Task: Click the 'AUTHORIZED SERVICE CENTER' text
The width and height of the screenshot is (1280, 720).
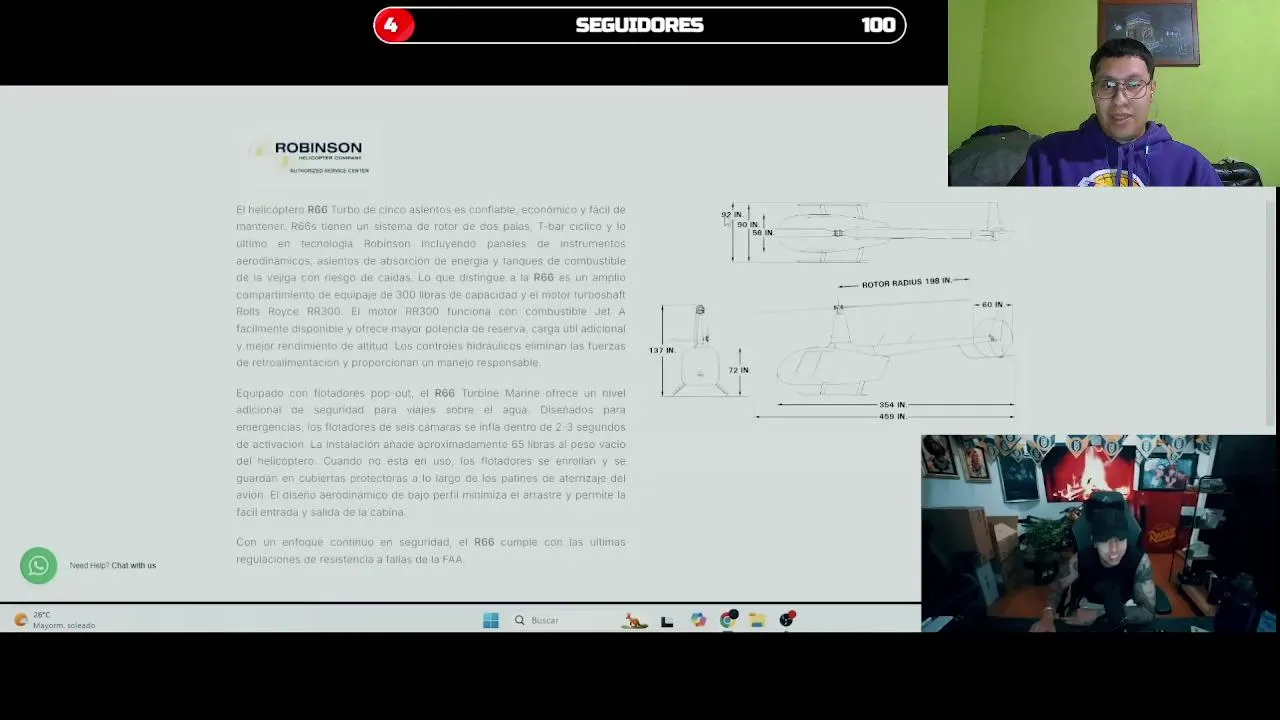Action: coord(329,171)
